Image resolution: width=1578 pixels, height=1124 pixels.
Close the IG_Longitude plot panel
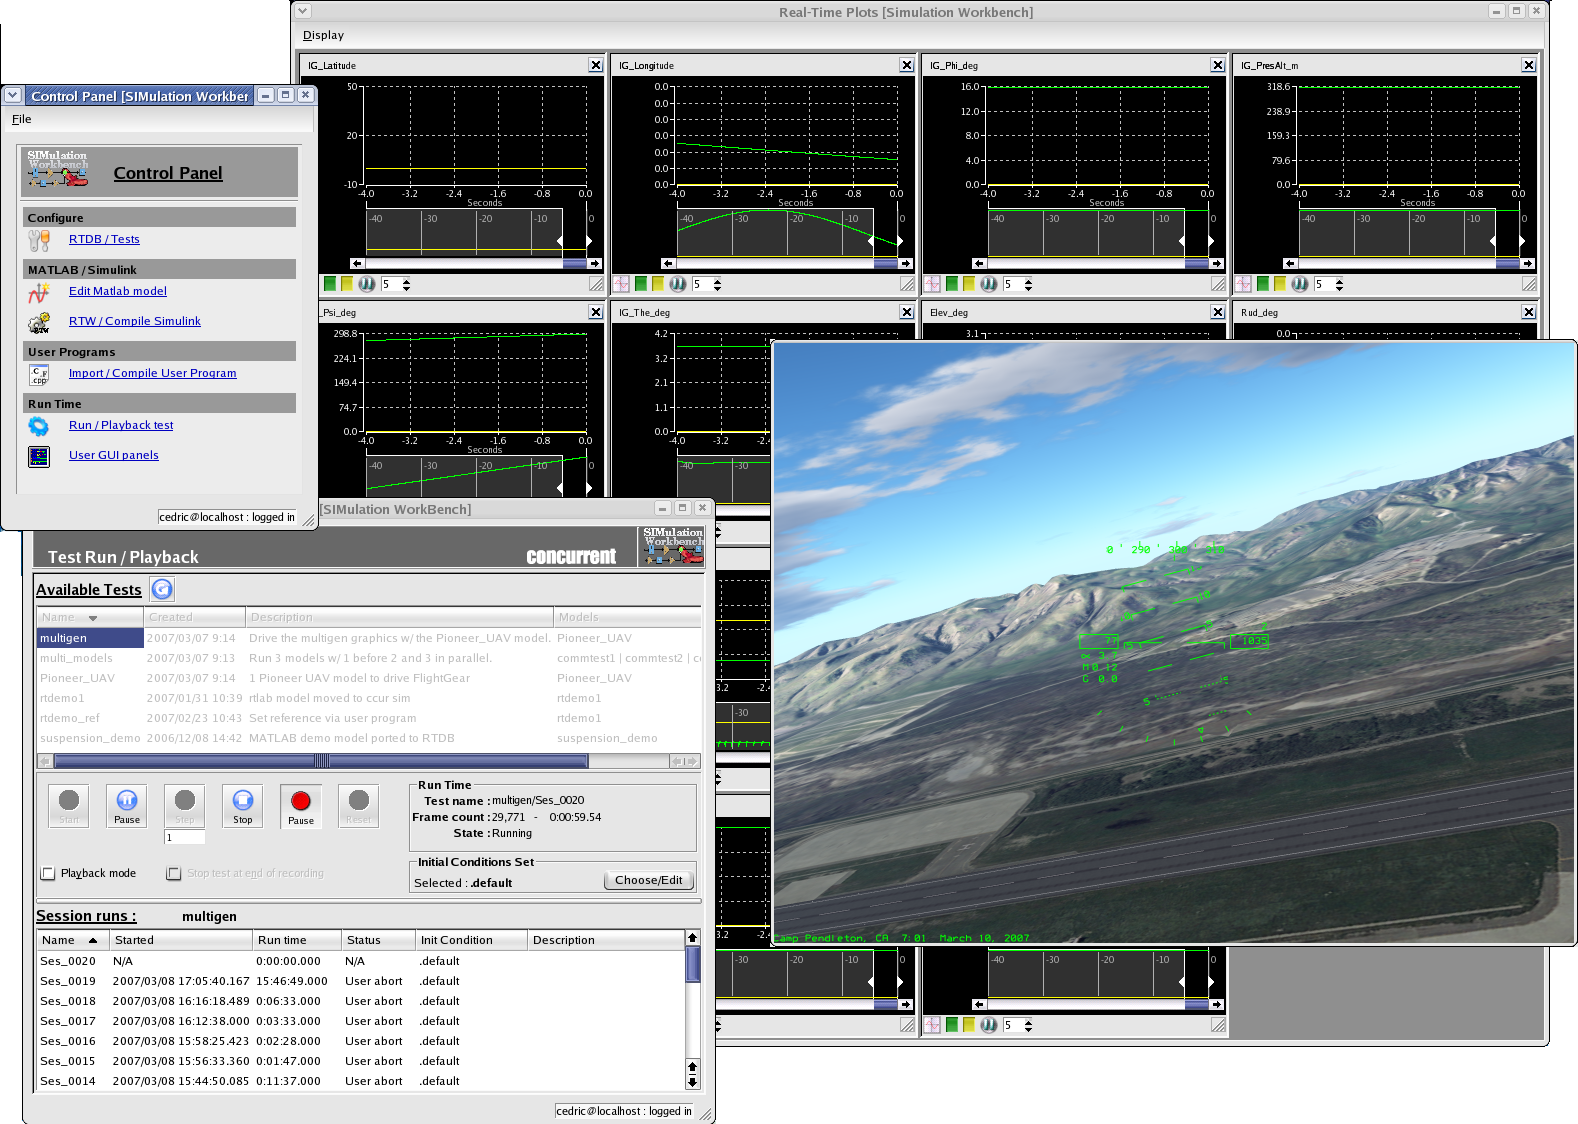click(907, 65)
